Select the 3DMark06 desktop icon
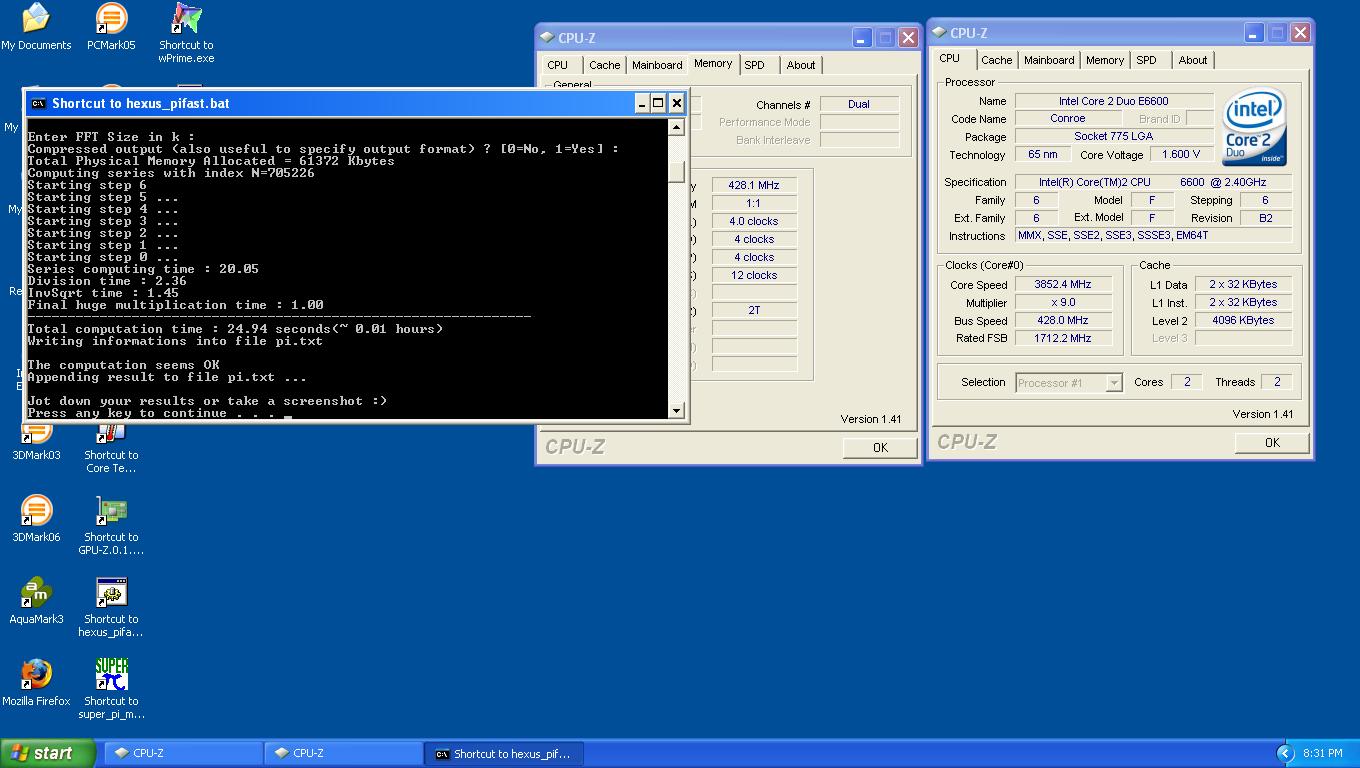 36,519
